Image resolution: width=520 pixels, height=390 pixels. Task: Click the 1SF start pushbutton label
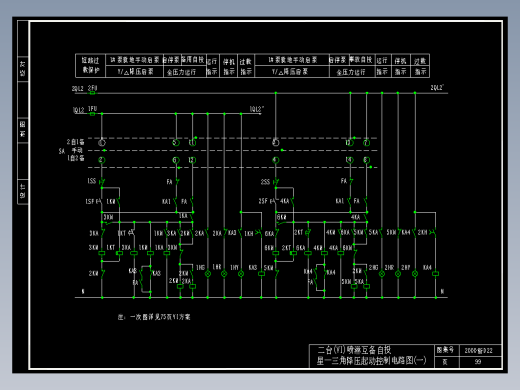90,201
